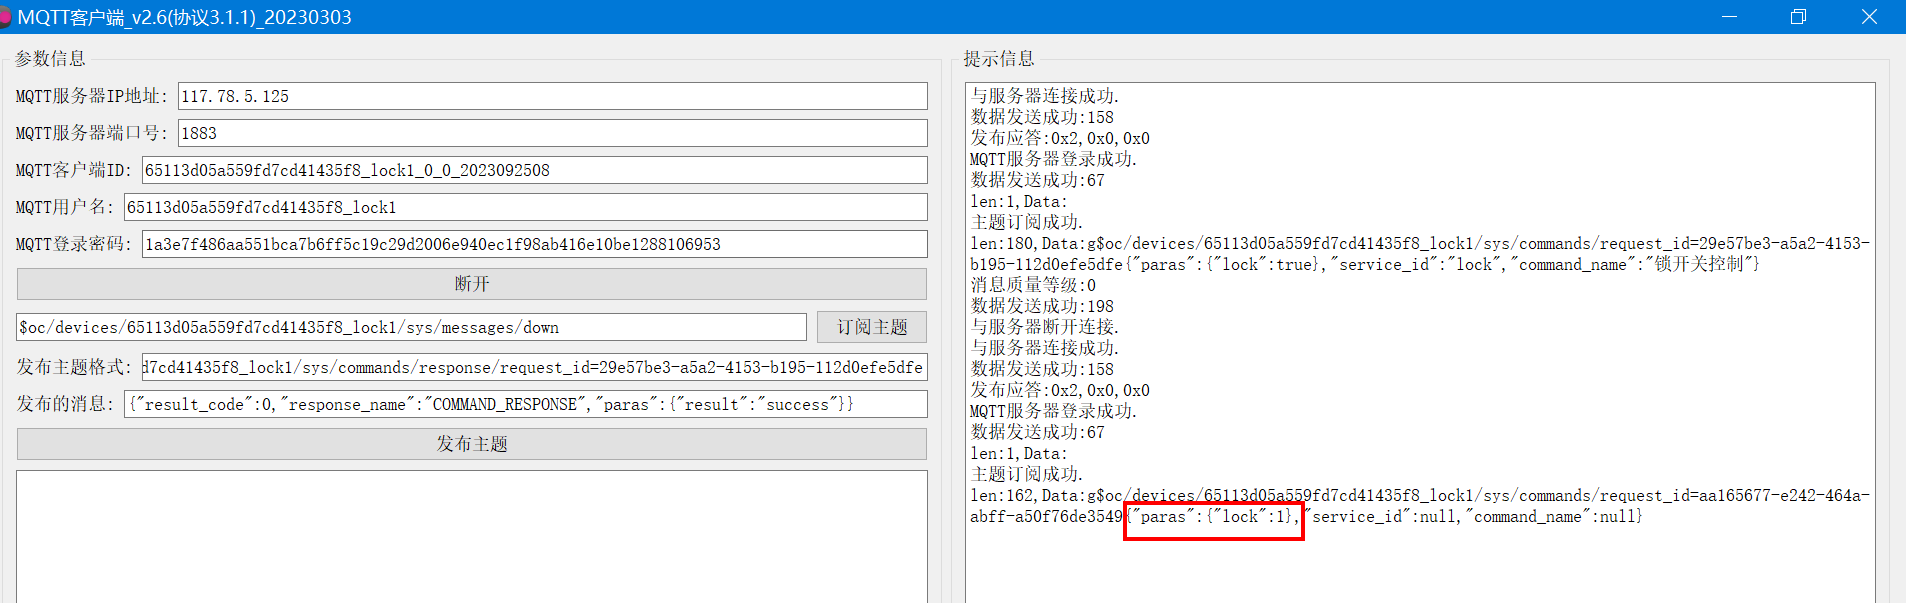Click the first MQTT服务器登录成功 log line

[x=1054, y=159]
